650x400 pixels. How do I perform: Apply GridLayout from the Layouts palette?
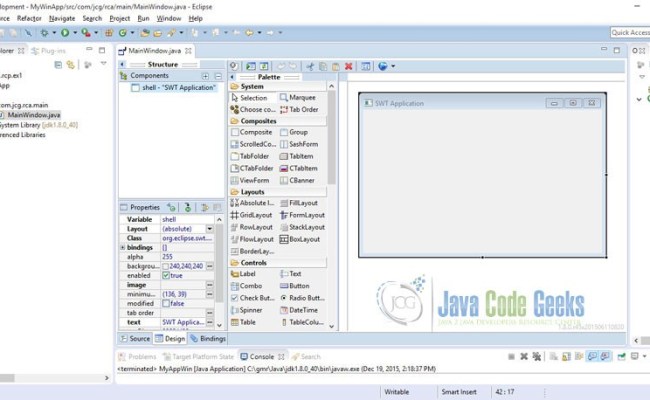click(252, 215)
